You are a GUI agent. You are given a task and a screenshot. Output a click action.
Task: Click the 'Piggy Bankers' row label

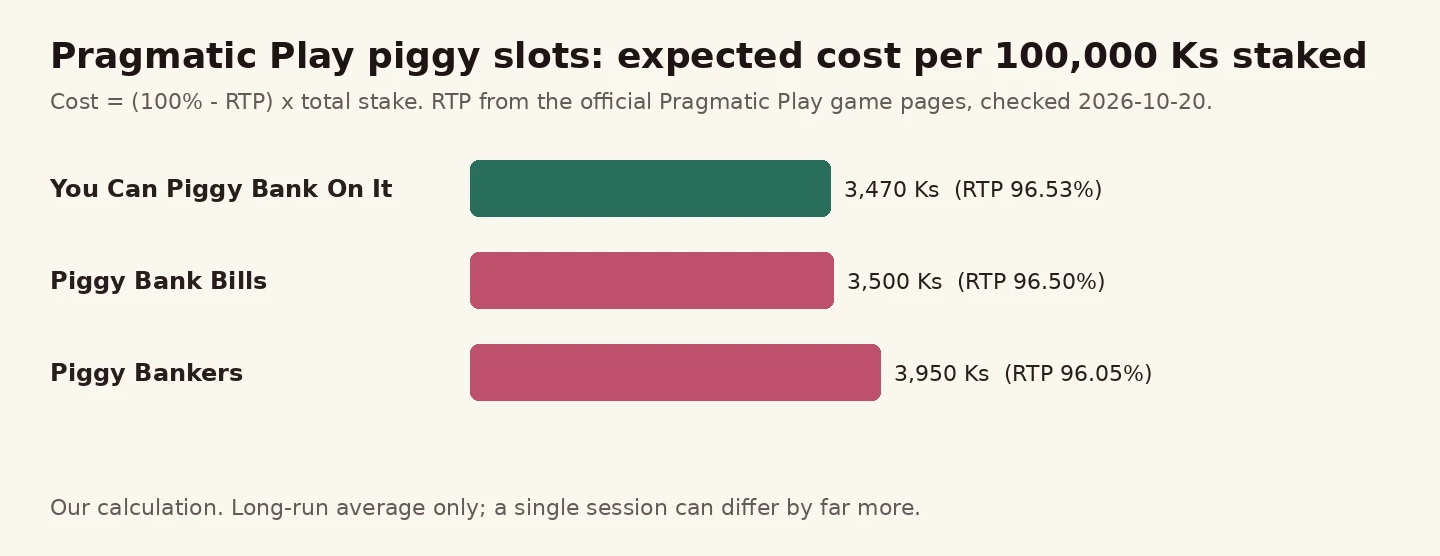(x=146, y=373)
